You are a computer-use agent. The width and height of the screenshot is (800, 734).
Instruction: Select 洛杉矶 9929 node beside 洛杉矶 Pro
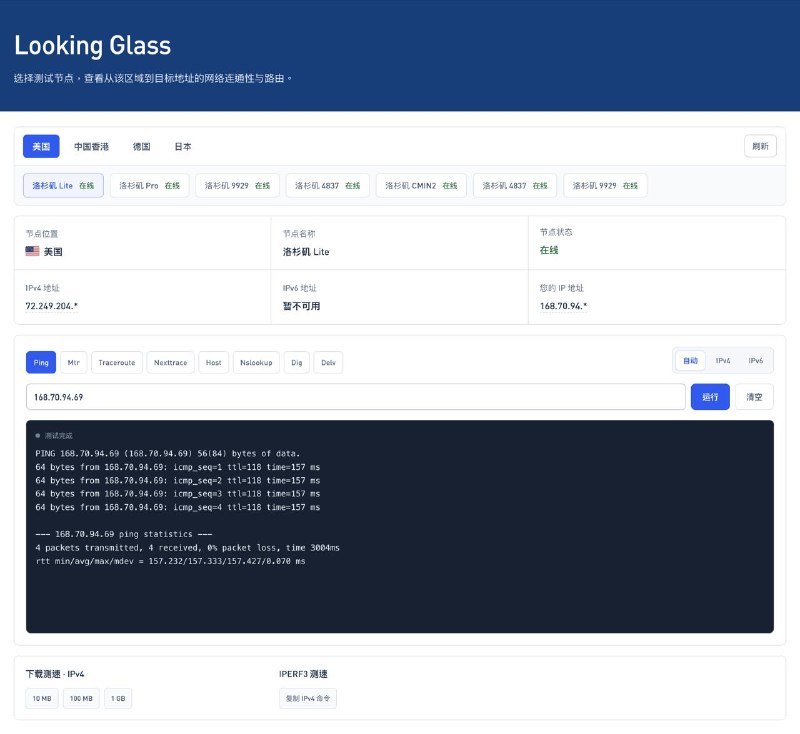237,186
